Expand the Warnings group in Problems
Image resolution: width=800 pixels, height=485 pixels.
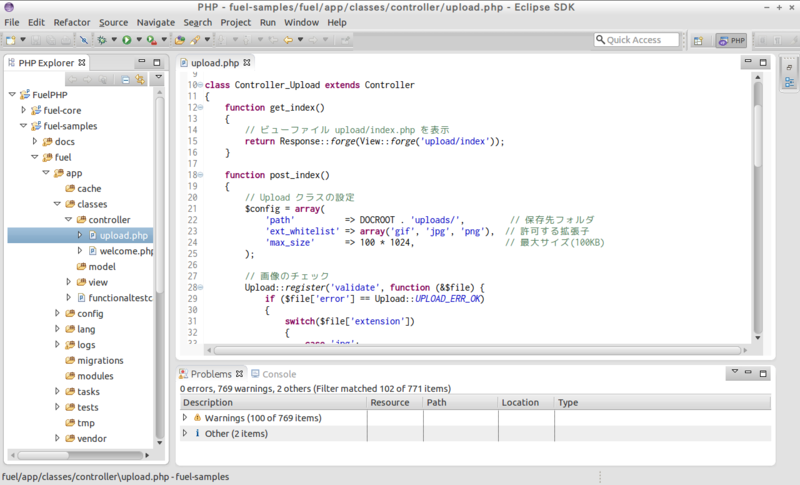[x=185, y=417]
